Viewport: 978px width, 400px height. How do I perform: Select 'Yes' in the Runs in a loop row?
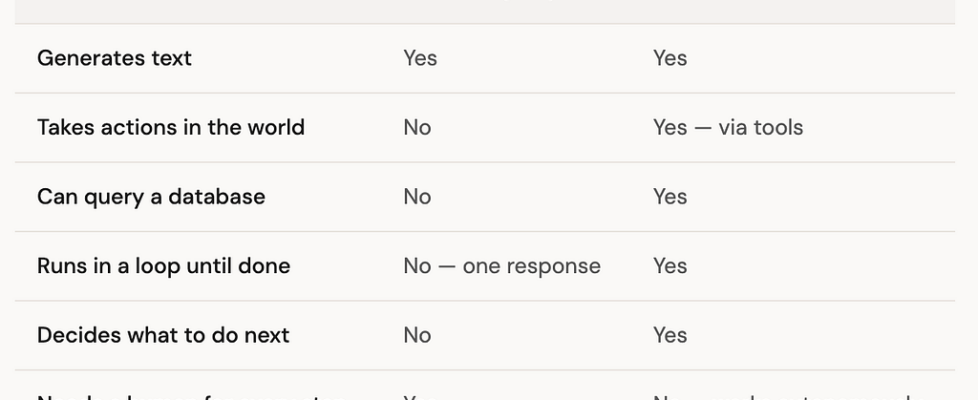point(670,266)
